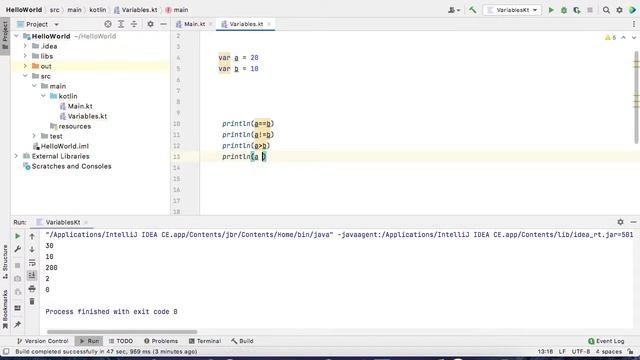Image resolution: width=640 pixels, height=360 pixels.
Task: Collapse the kotlin folder
Action: pyautogui.click(x=43, y=96)
